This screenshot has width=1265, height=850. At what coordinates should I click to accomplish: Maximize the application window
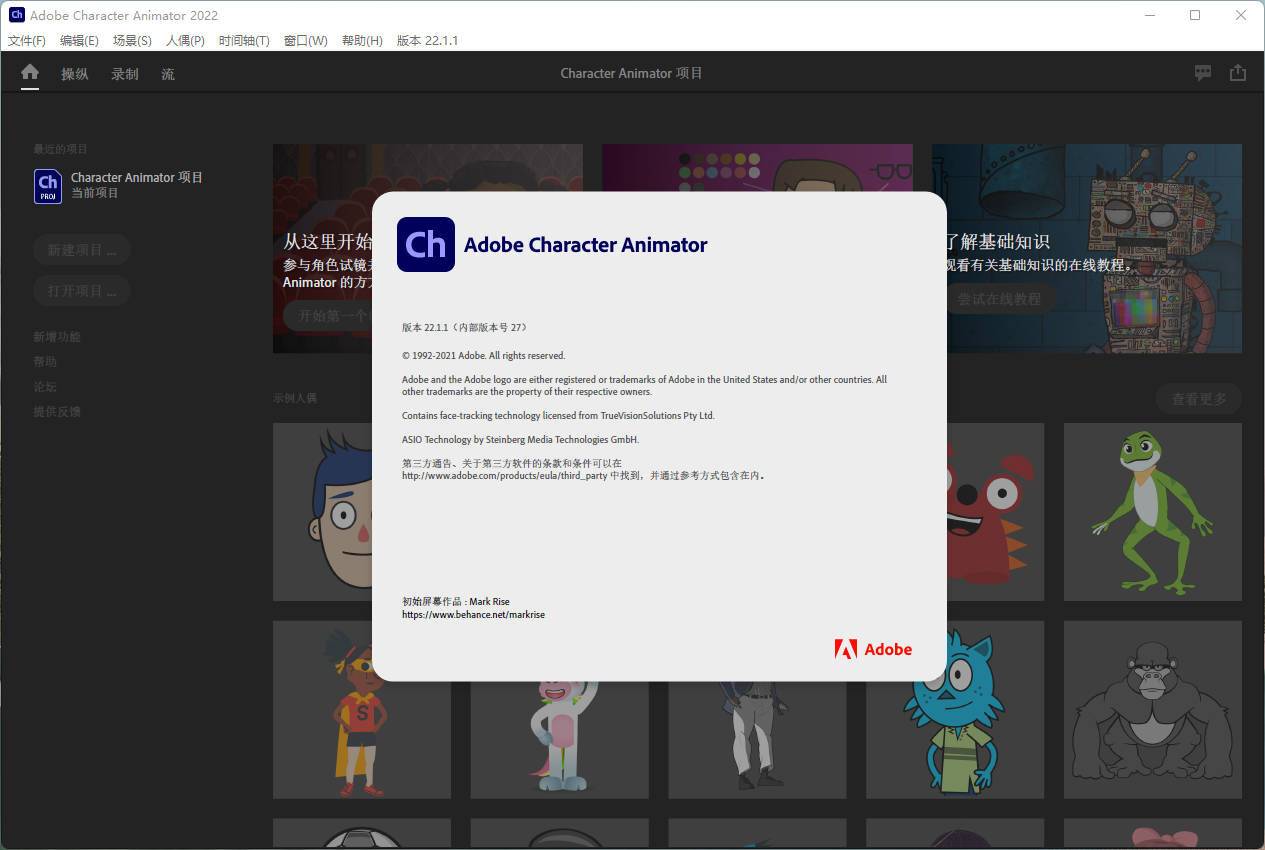(x=1195, y=15)
